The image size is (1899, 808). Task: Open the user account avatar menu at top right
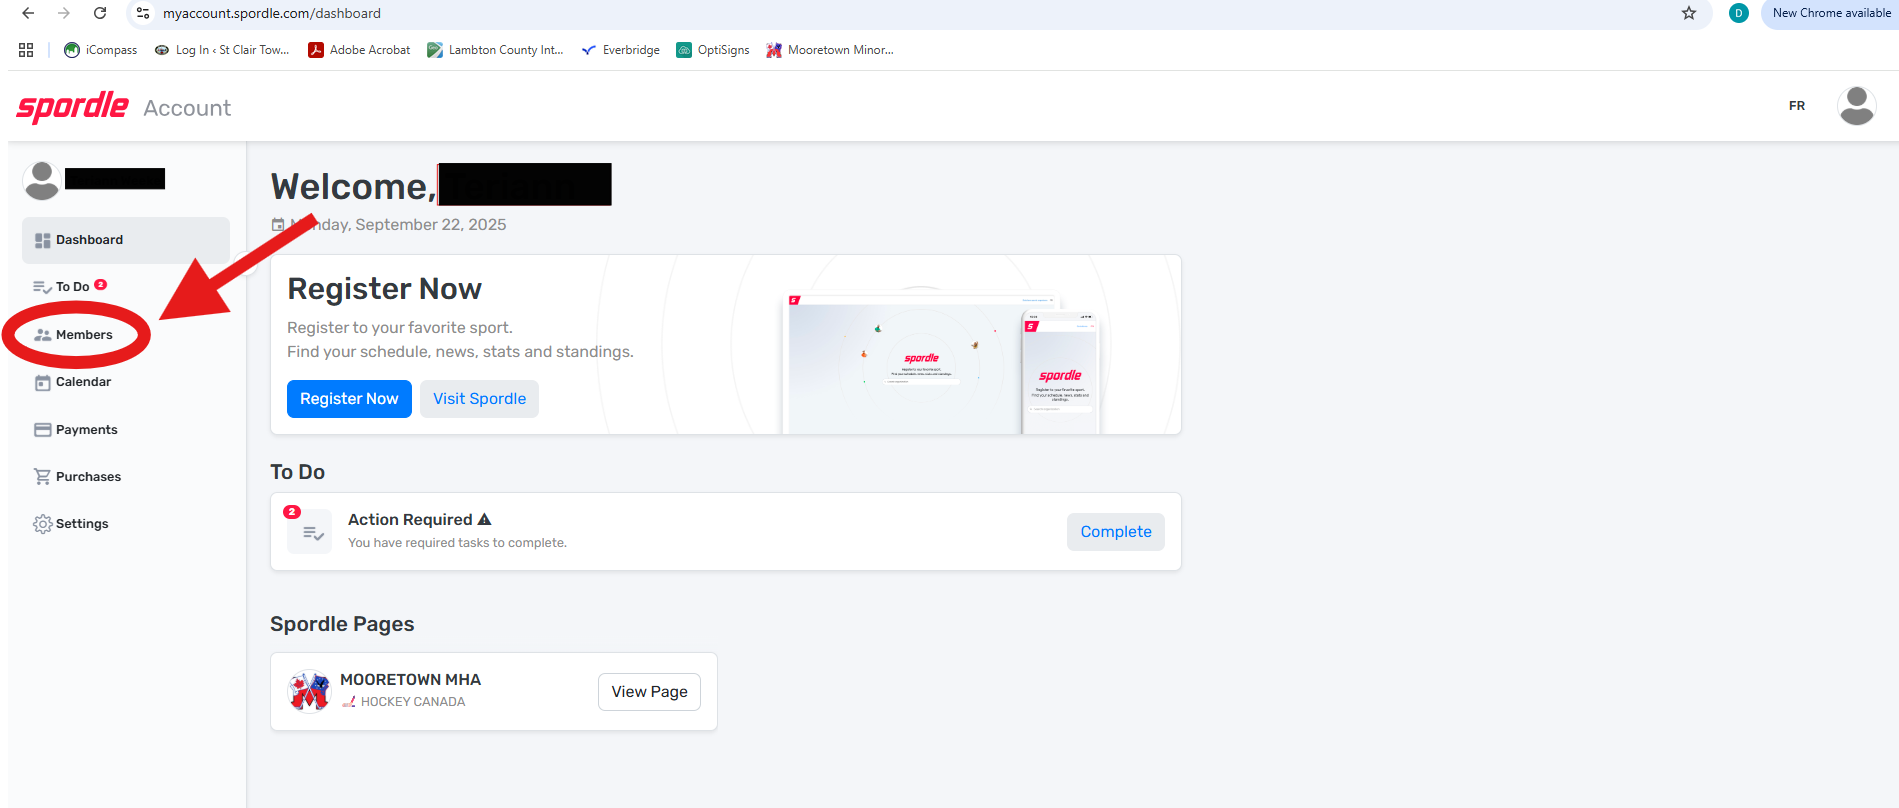click(1857, 106)
